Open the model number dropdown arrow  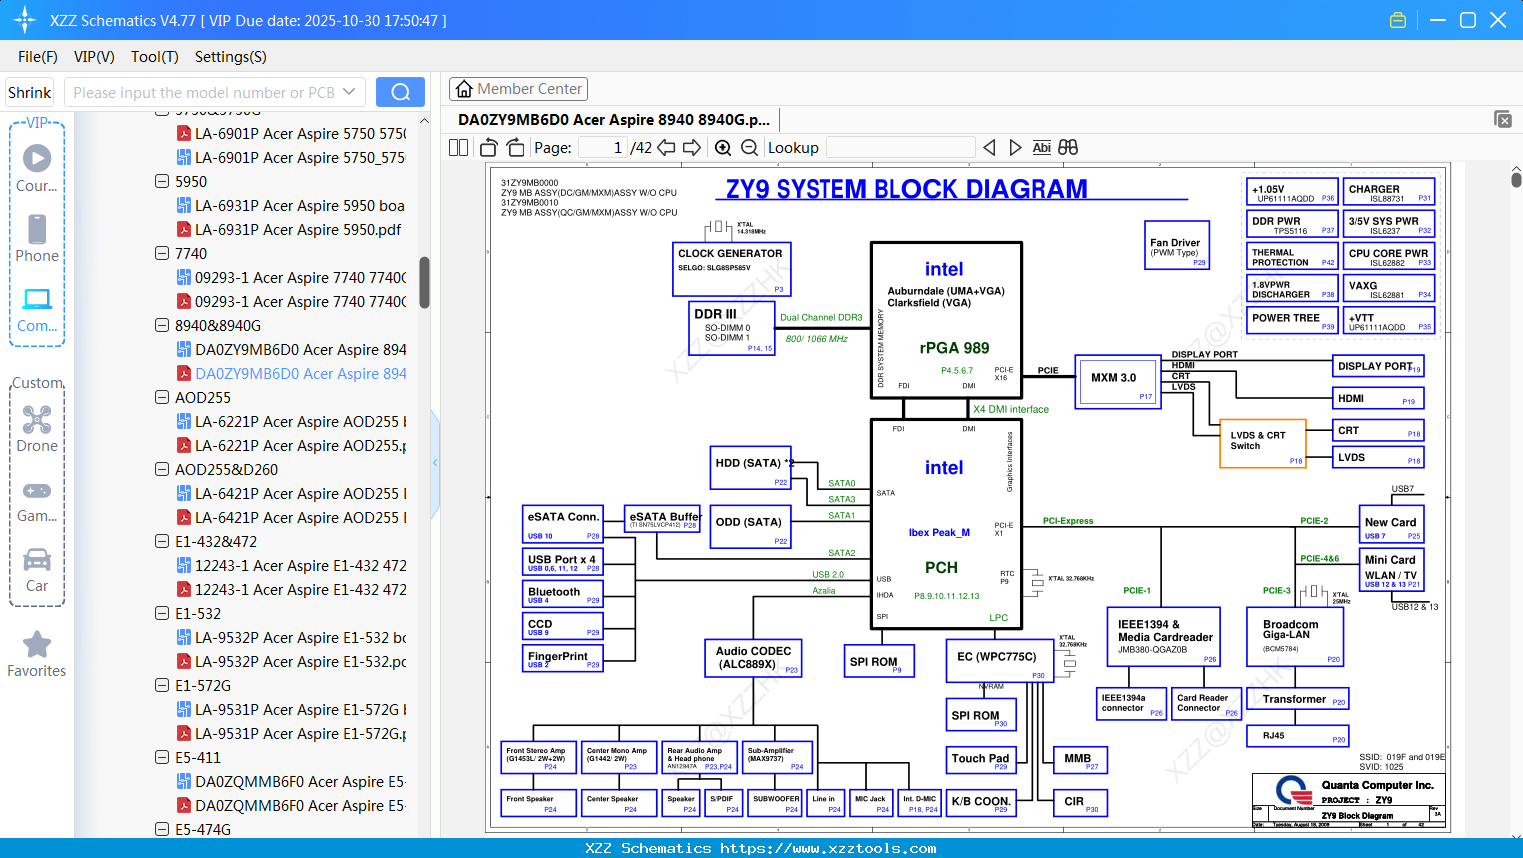click(349, 92)
